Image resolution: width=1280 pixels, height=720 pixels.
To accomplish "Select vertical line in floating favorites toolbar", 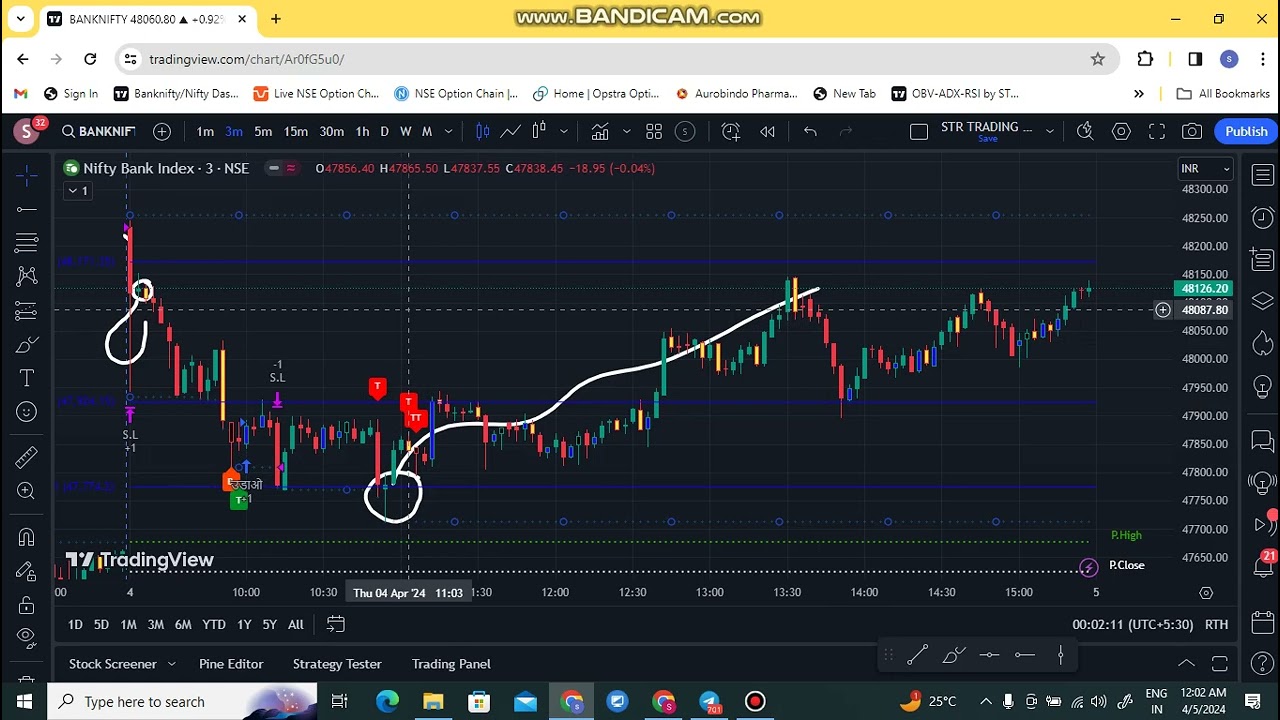I will (1060, 656).
